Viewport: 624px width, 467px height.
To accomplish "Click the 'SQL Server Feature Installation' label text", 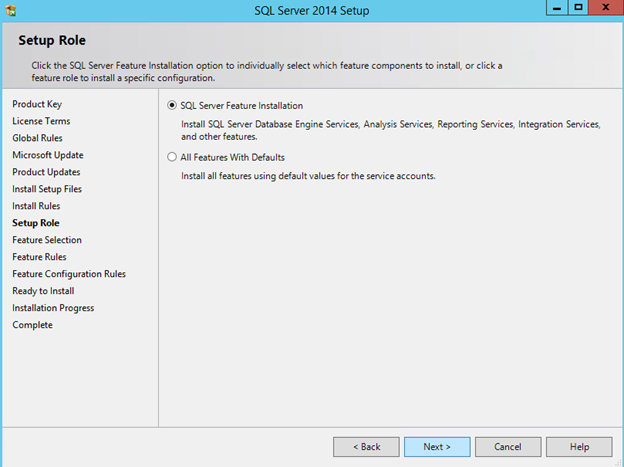I will 242,106.
